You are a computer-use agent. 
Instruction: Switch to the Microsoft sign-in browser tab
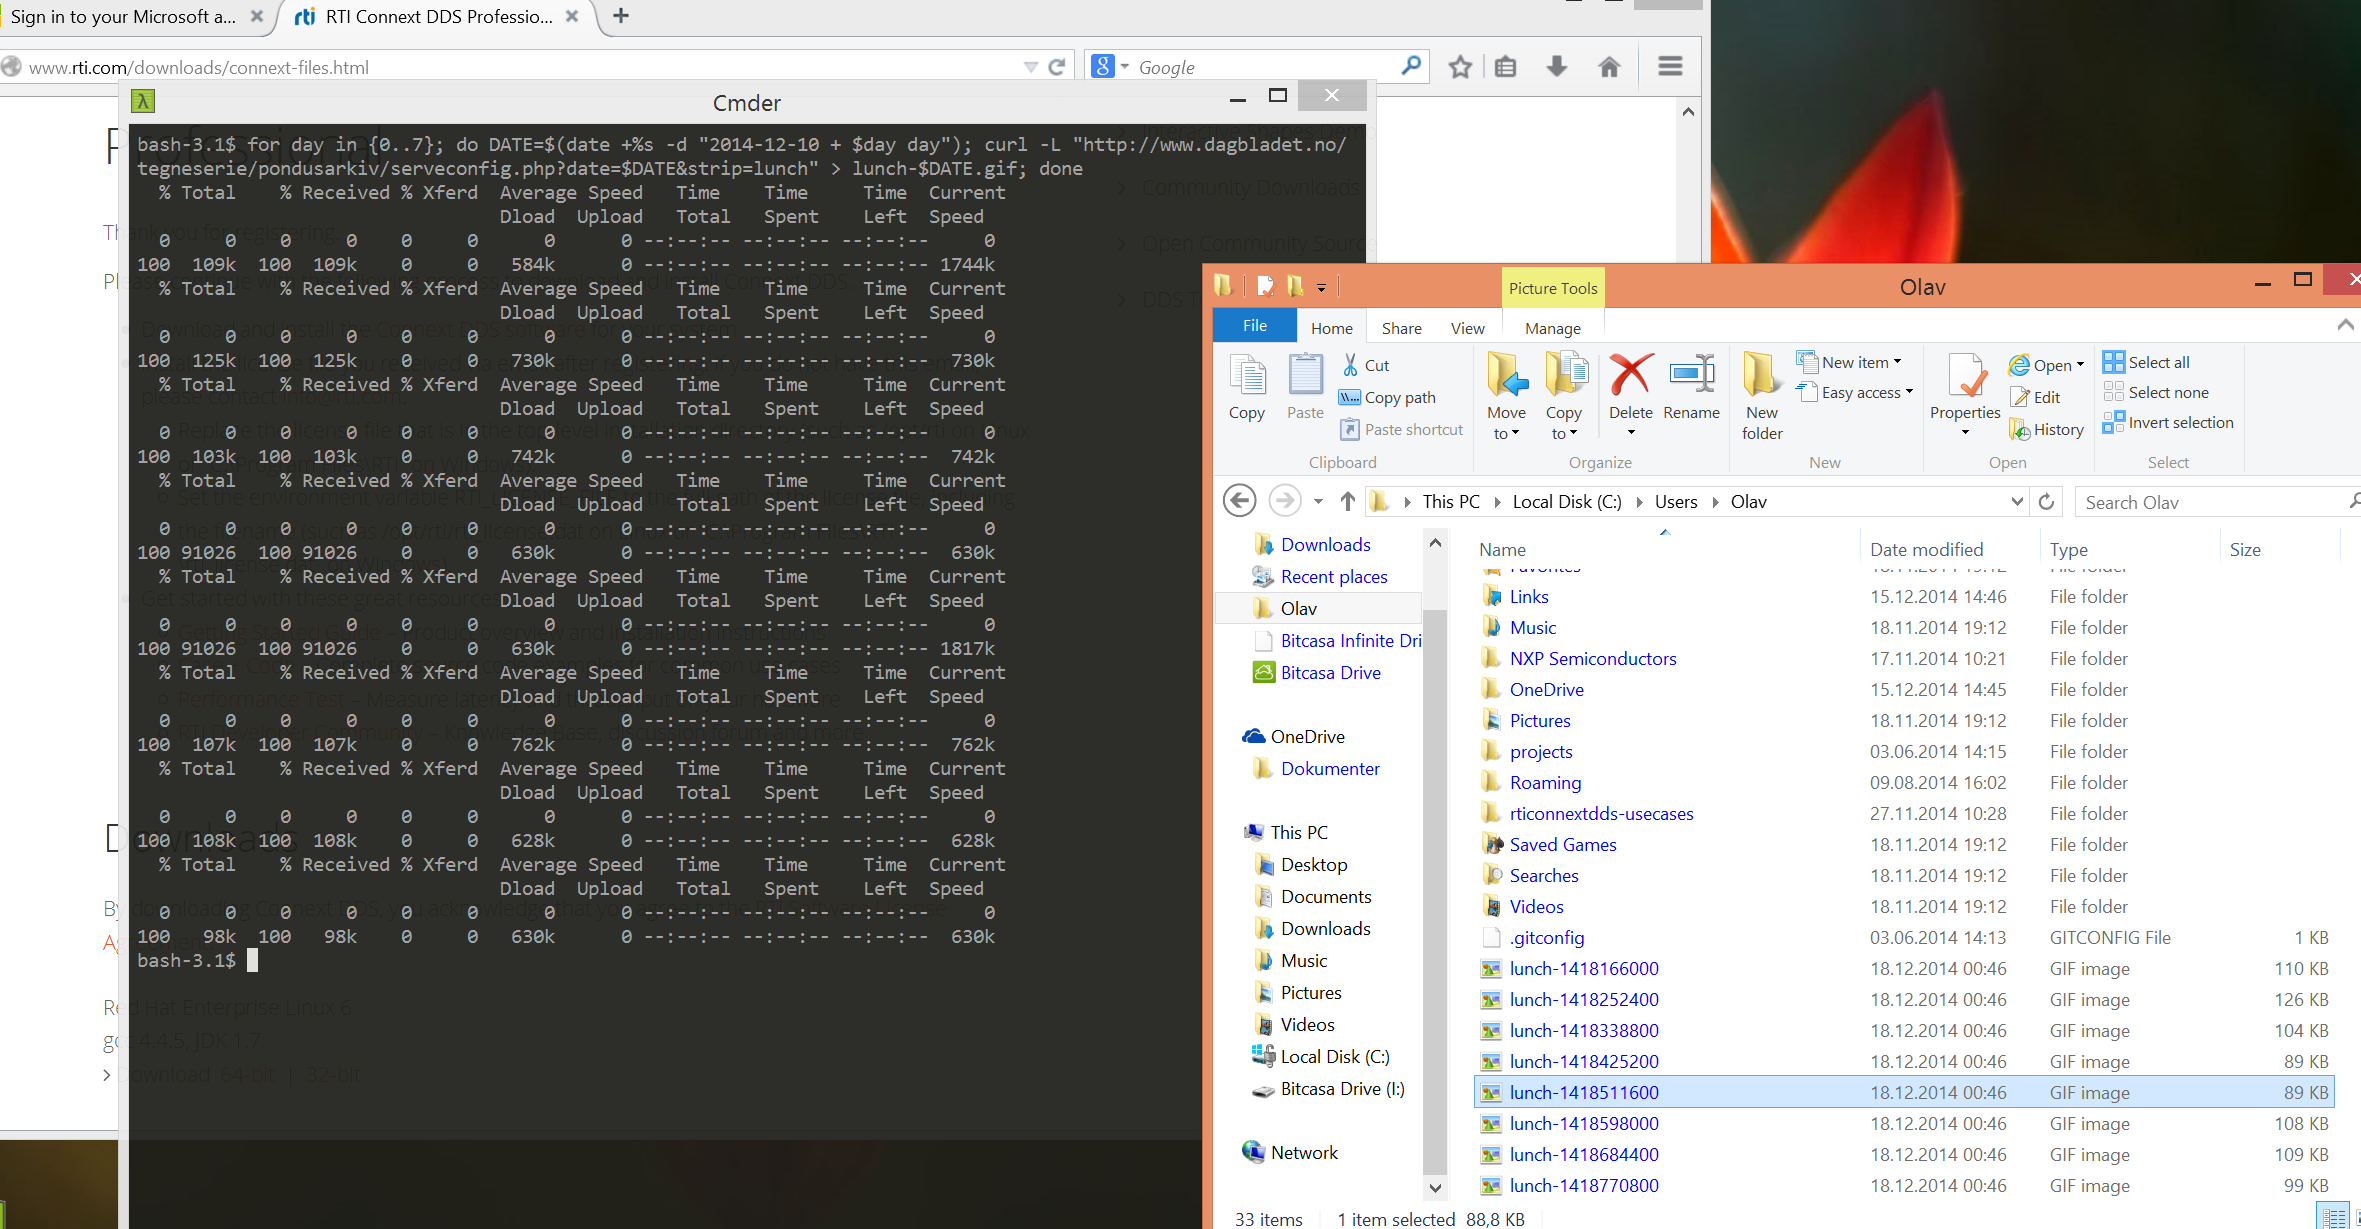click(x=123, y=17)
